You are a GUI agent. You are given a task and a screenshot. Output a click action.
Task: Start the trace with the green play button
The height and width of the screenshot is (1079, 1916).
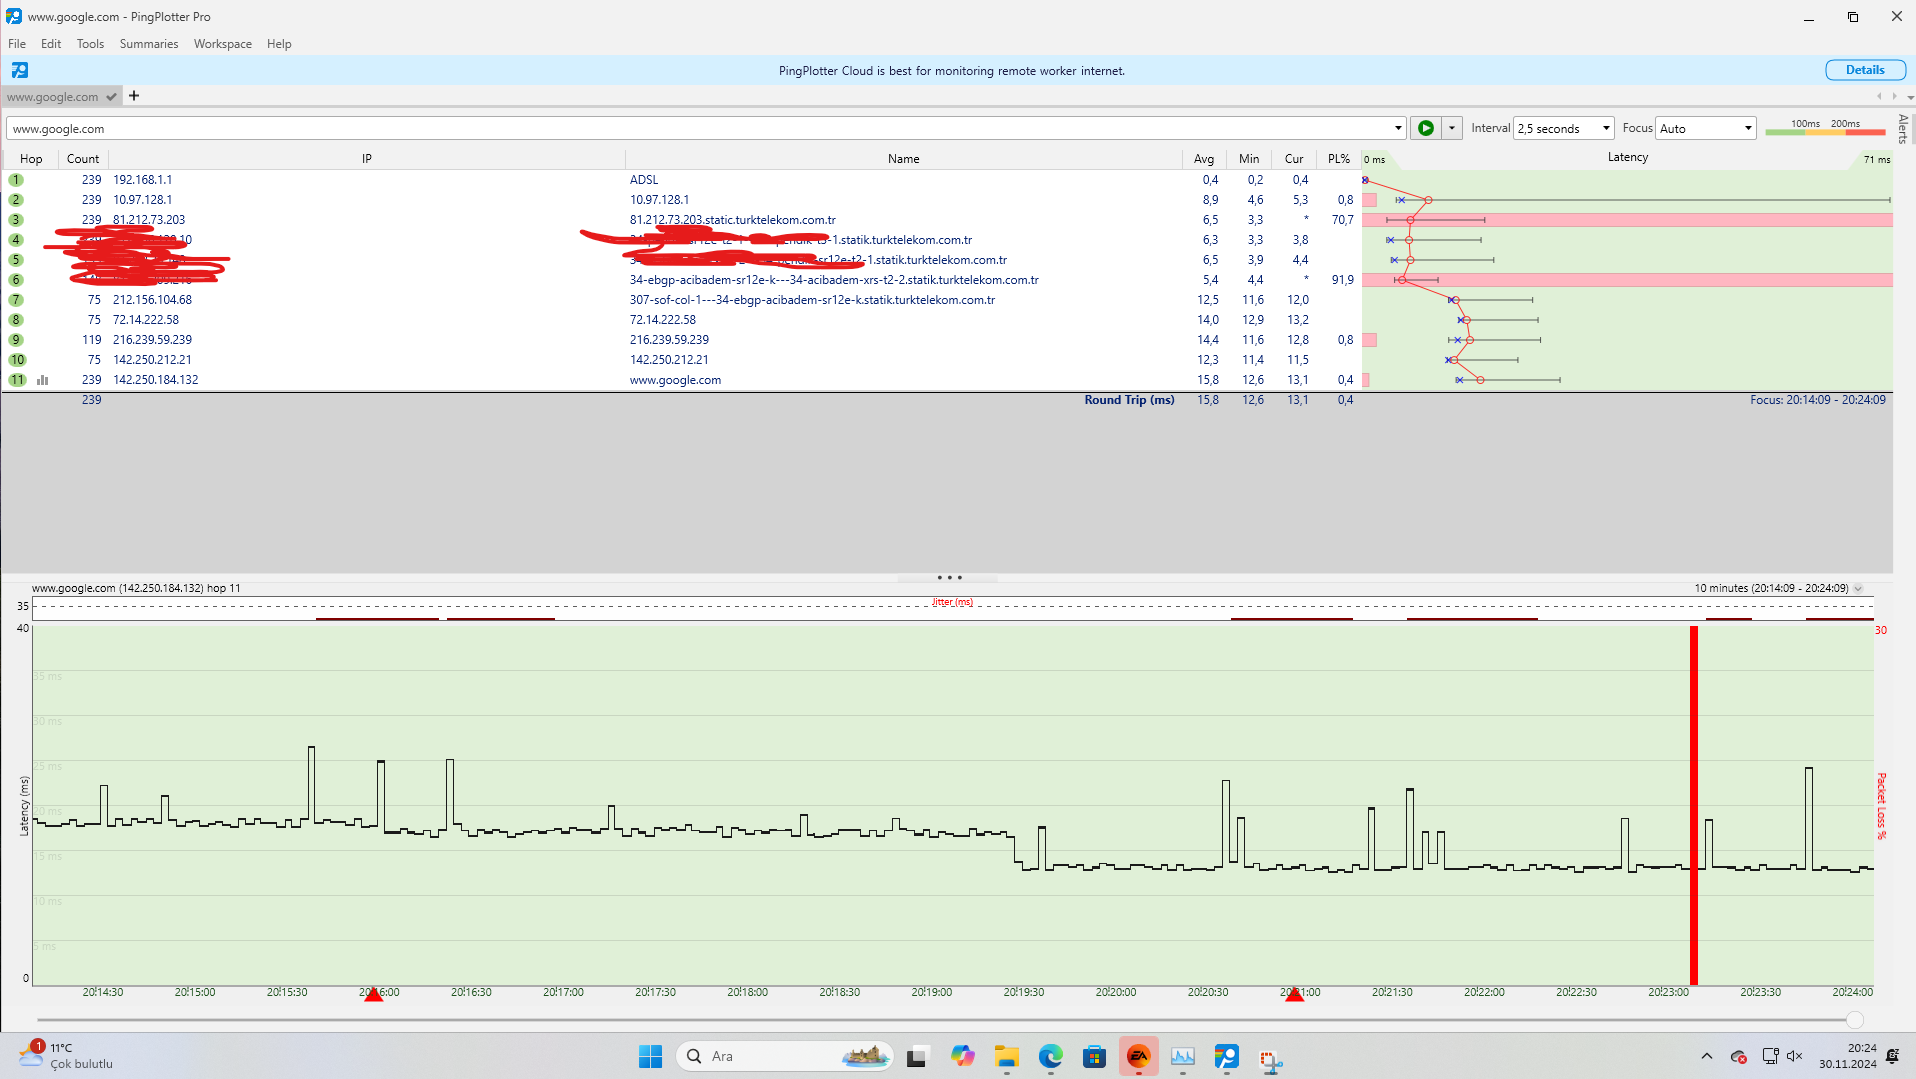[x=1426, y=128]
